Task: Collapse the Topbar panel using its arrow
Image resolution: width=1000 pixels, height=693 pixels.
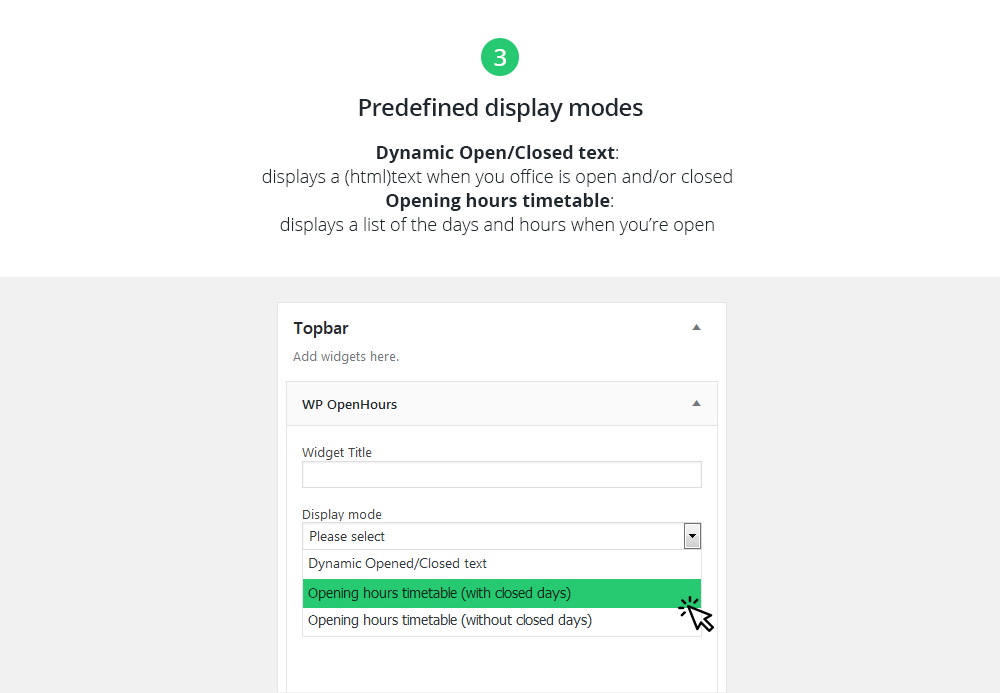Action: 697,327
